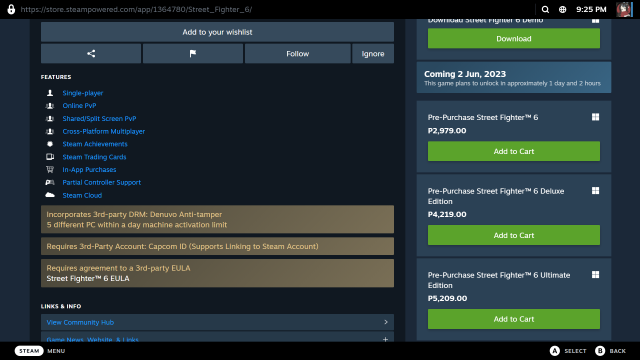Download the Street Fighter 6 demo
The width and height of the screenshot is (640, 360).
tap(514, 39)
